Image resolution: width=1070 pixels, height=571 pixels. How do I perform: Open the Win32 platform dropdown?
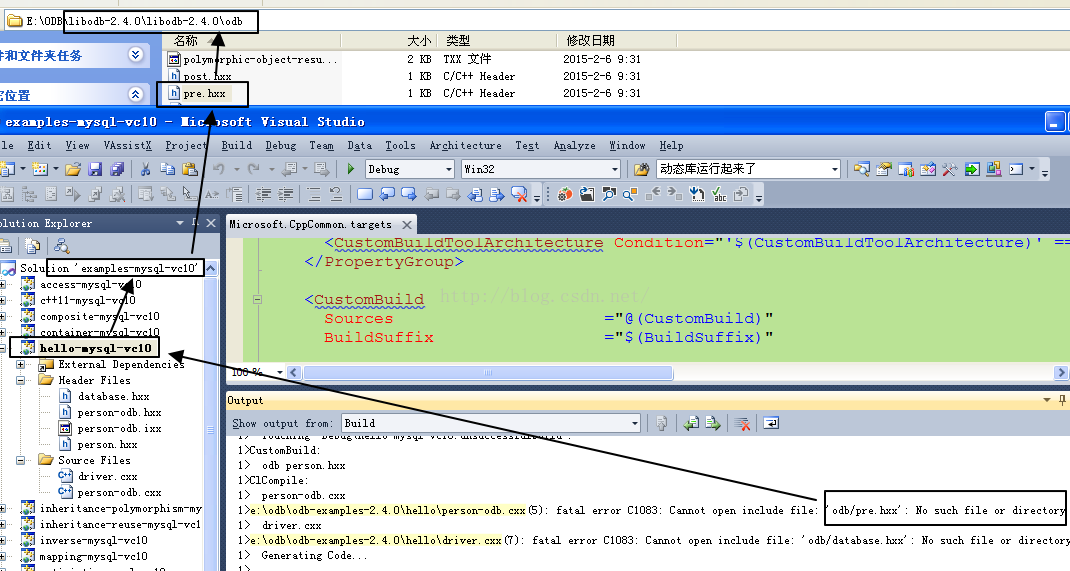[x=614, y=169]
